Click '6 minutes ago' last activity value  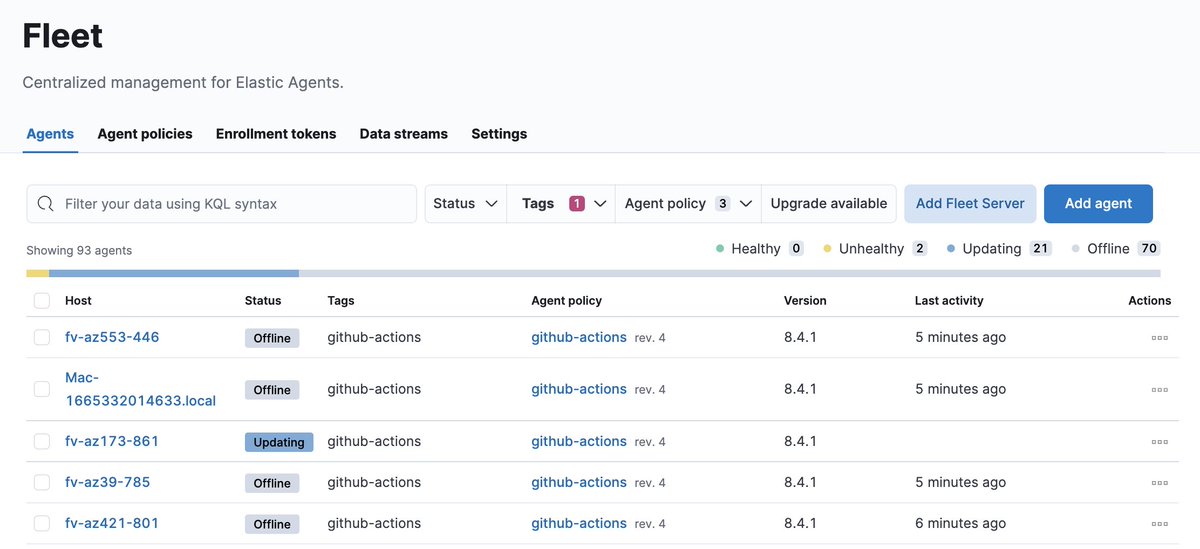point(960,523)
